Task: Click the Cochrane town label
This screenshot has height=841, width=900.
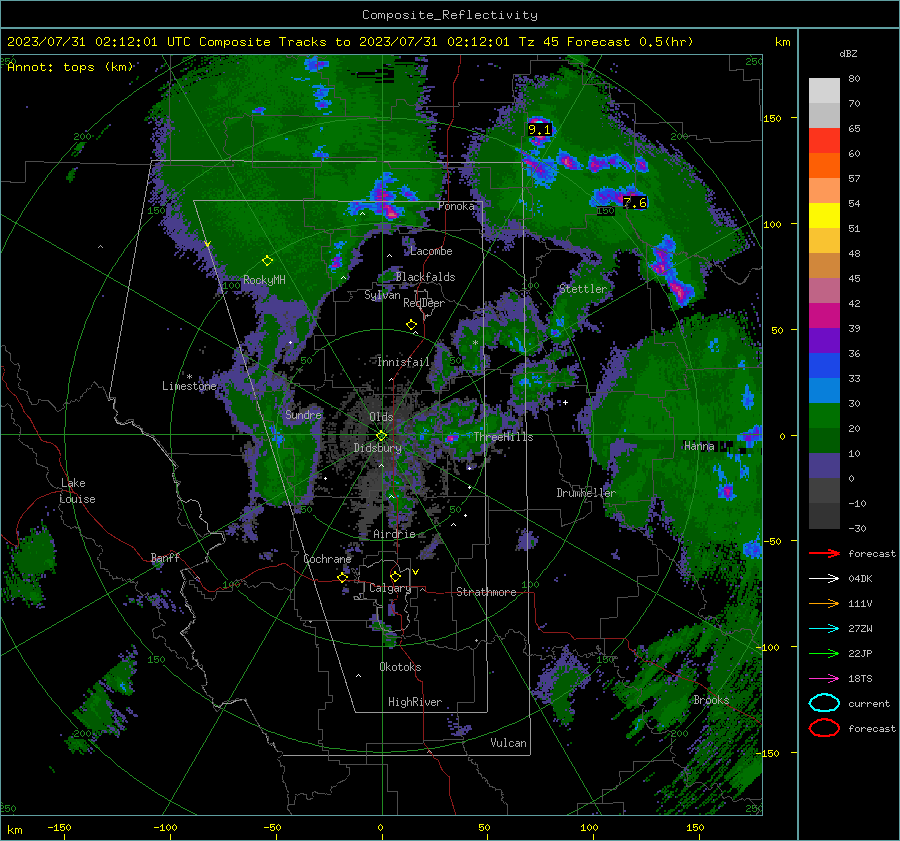Action: (x=327, y=559)
